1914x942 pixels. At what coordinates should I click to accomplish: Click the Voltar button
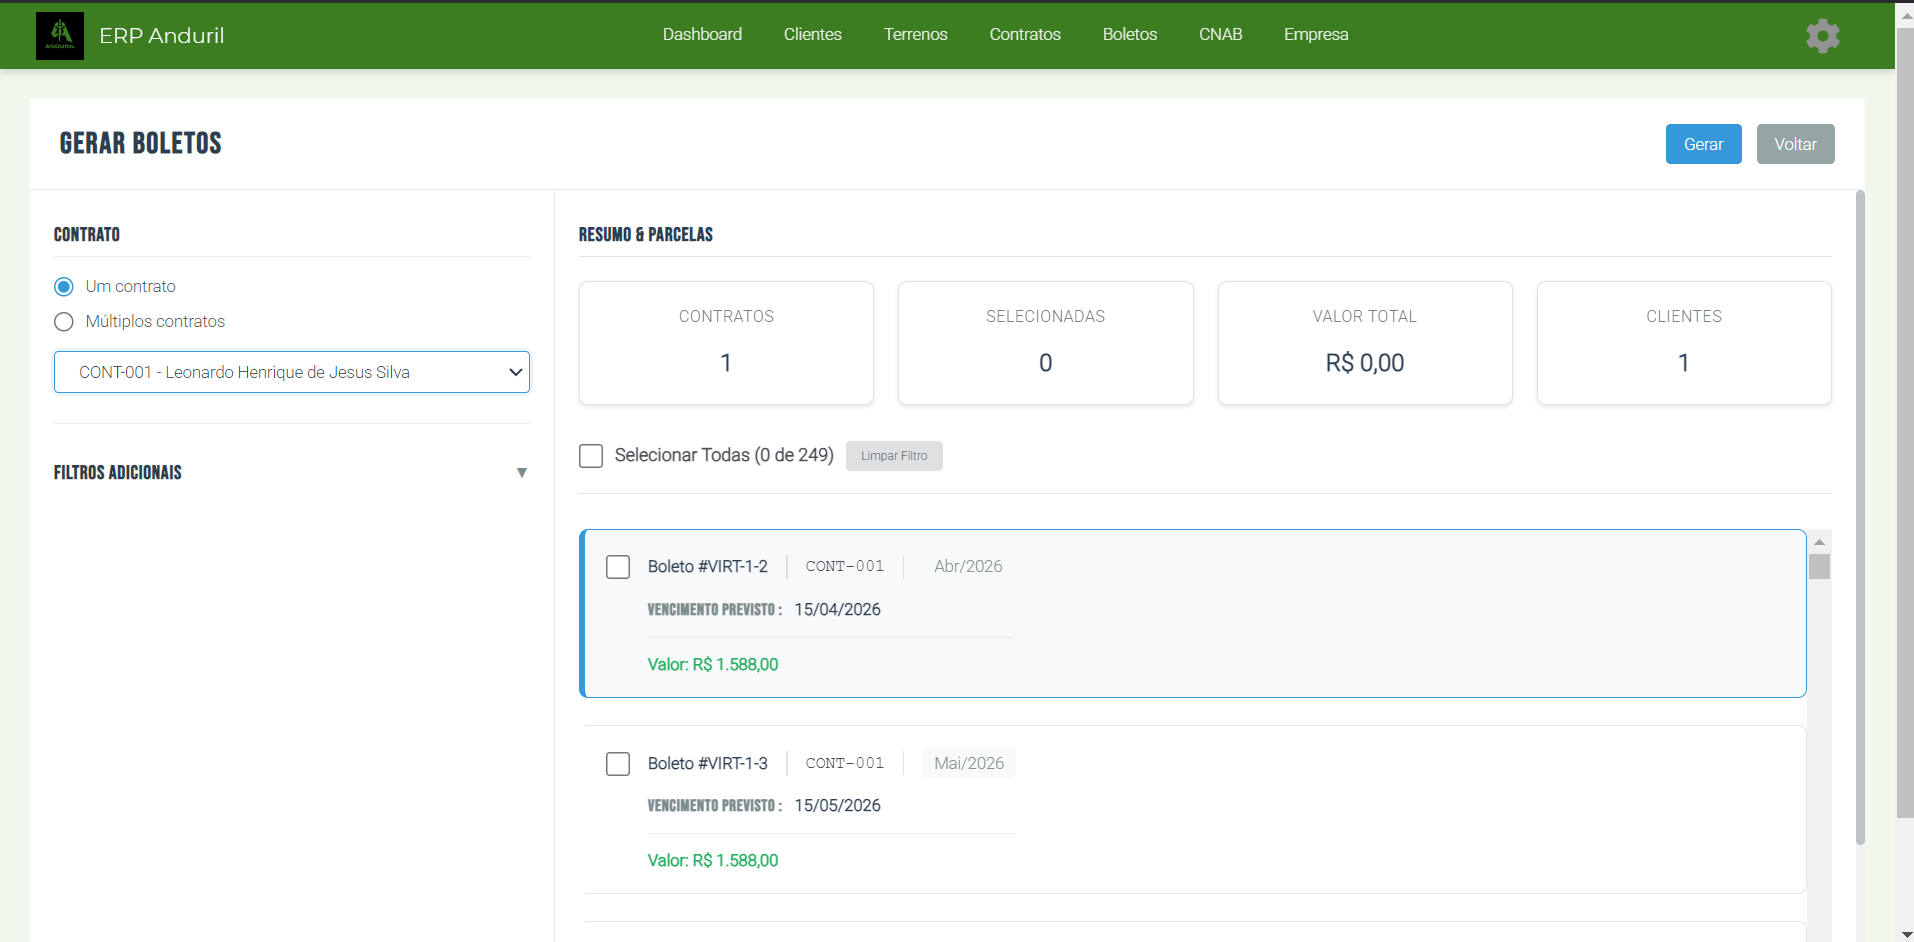click(x=1795, y=144)
